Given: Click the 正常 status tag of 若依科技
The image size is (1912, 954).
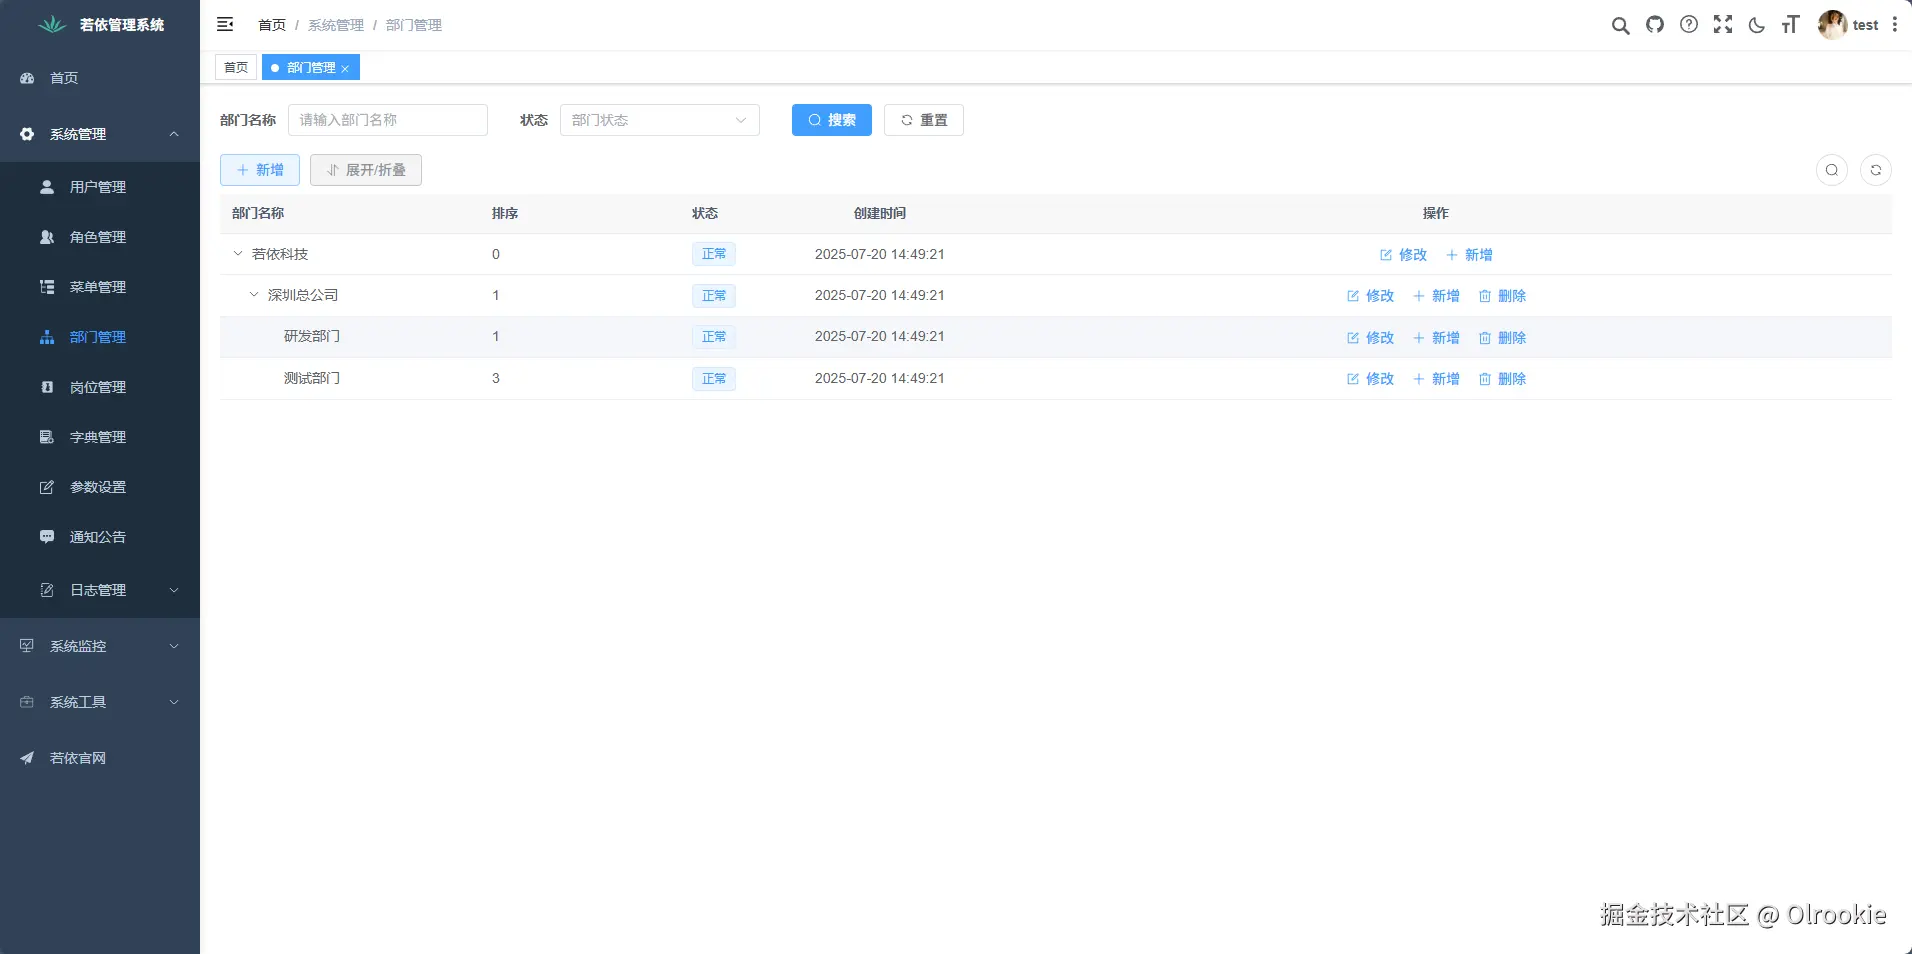Looking at the screenshot, I should [714, 254].
